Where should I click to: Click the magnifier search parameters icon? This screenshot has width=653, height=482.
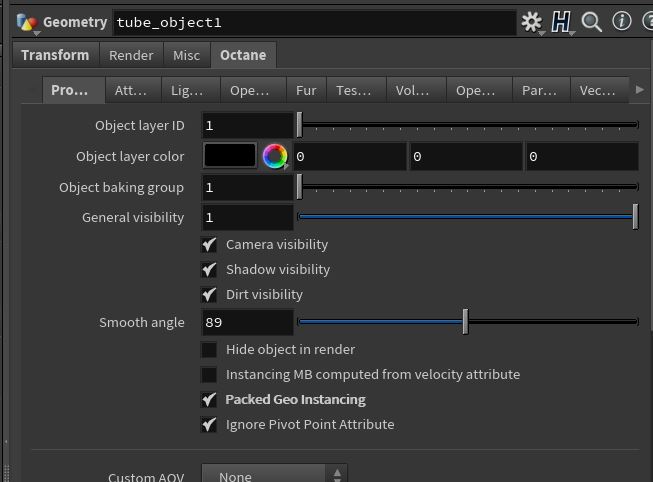tap(592, 22)
